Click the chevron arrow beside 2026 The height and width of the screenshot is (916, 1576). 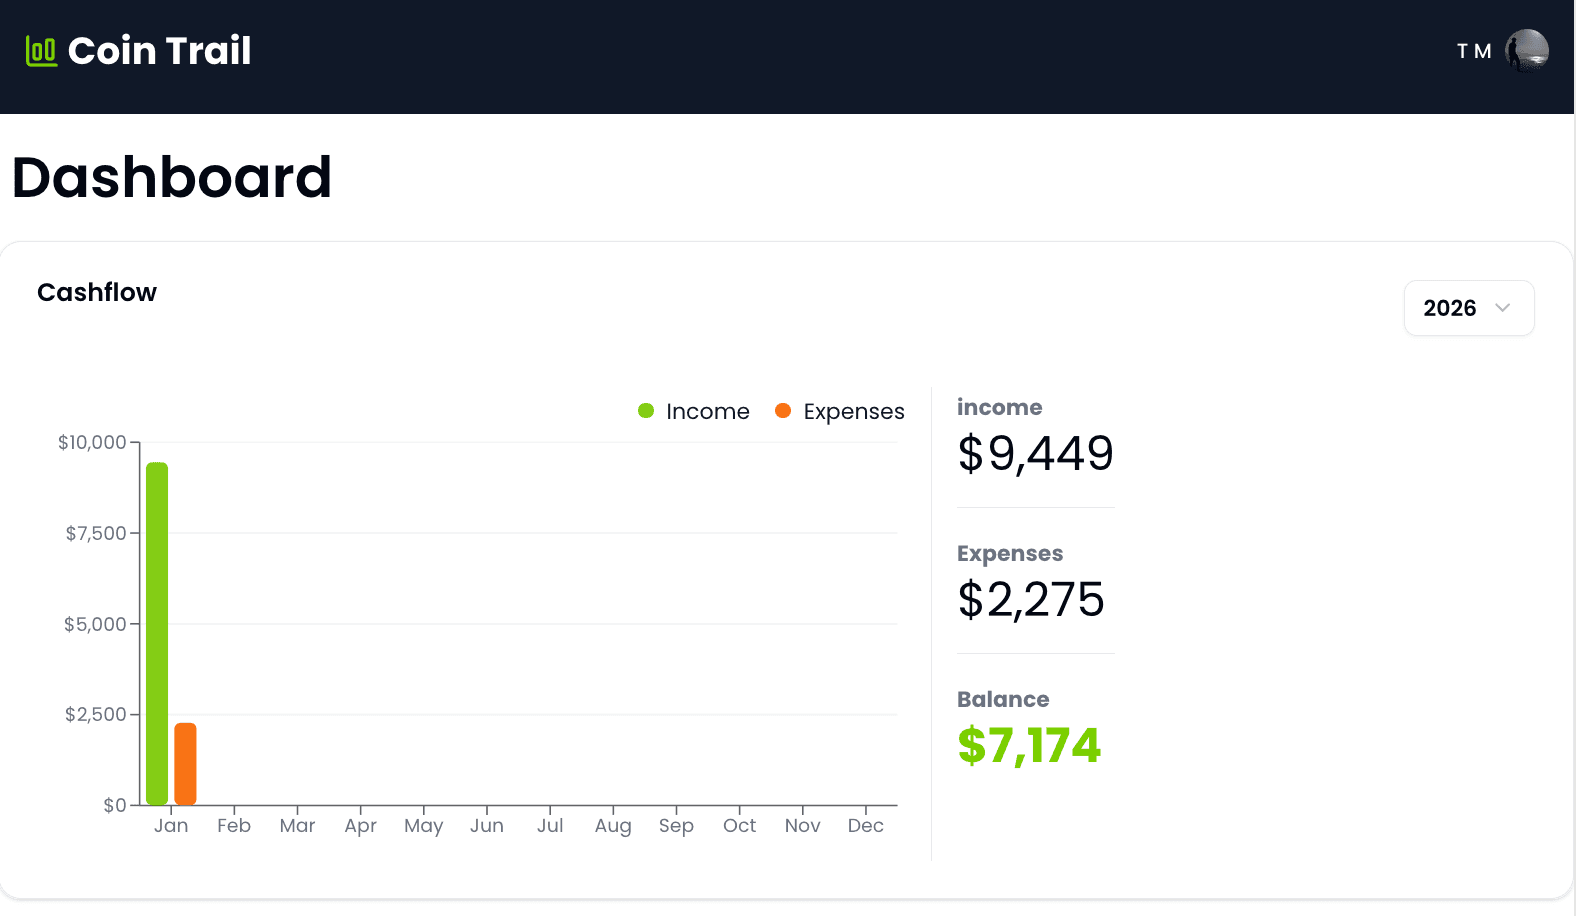[1502, 308]
